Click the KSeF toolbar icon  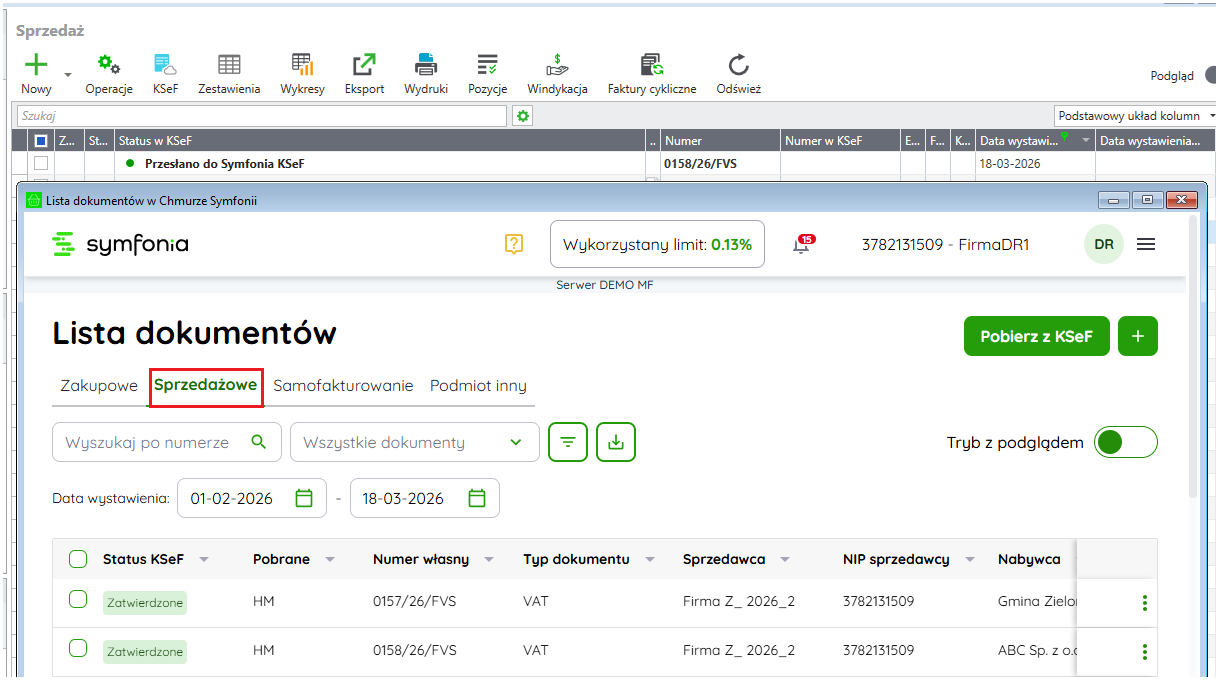click(165, 66)
